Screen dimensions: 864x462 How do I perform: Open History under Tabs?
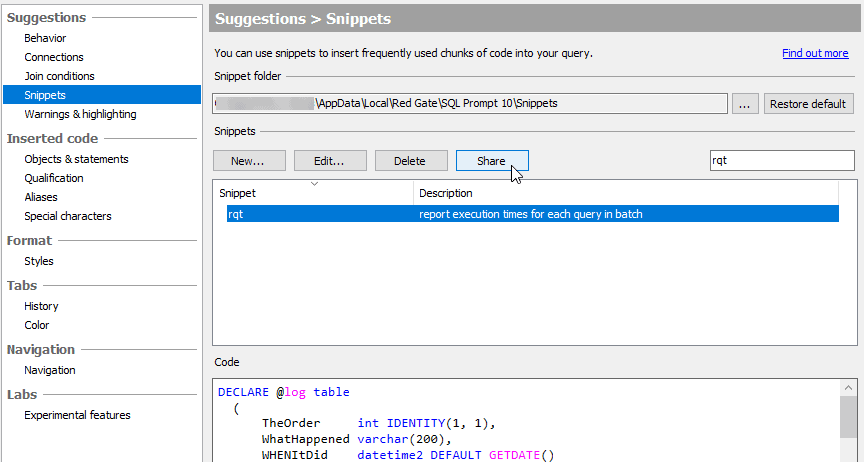click(x=41, y=306)
